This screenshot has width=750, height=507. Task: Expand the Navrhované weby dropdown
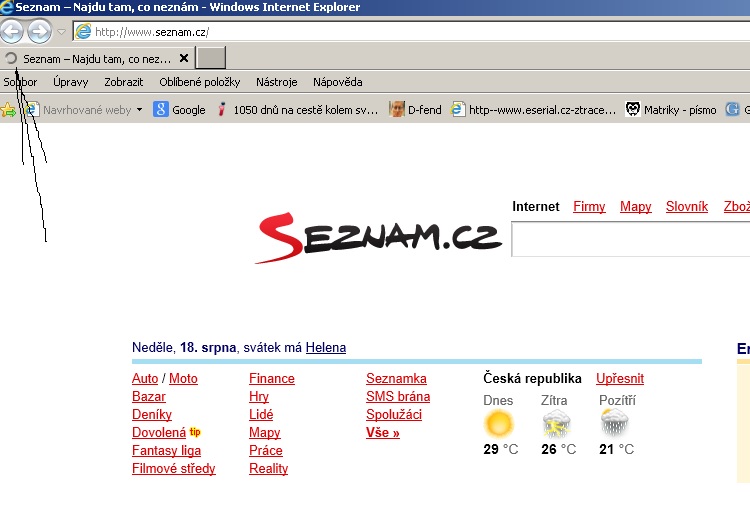139,110
